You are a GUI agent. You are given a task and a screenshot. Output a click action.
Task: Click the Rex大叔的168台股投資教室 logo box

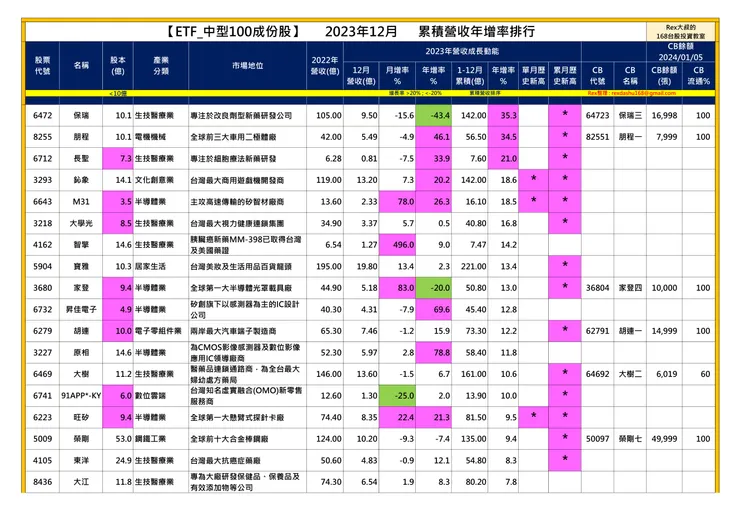coord(681,32)
